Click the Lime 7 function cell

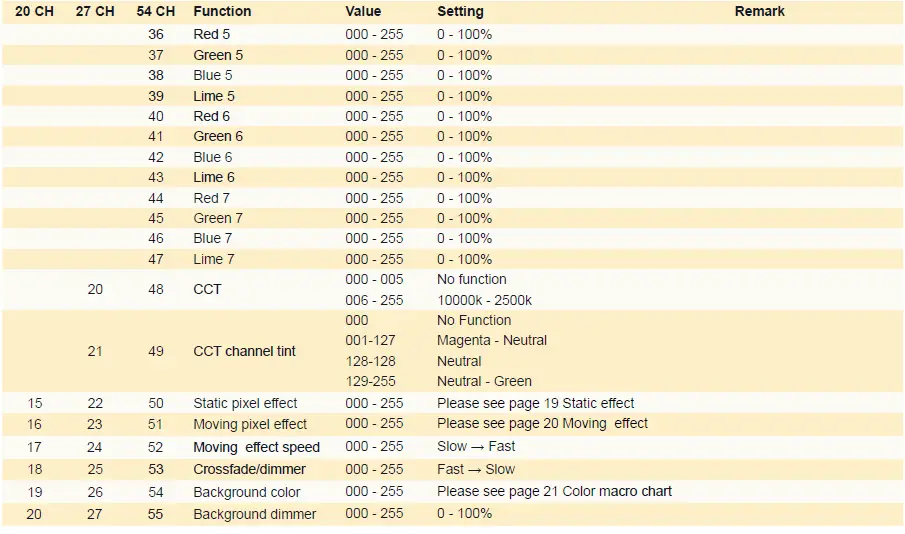coord(214,259)
